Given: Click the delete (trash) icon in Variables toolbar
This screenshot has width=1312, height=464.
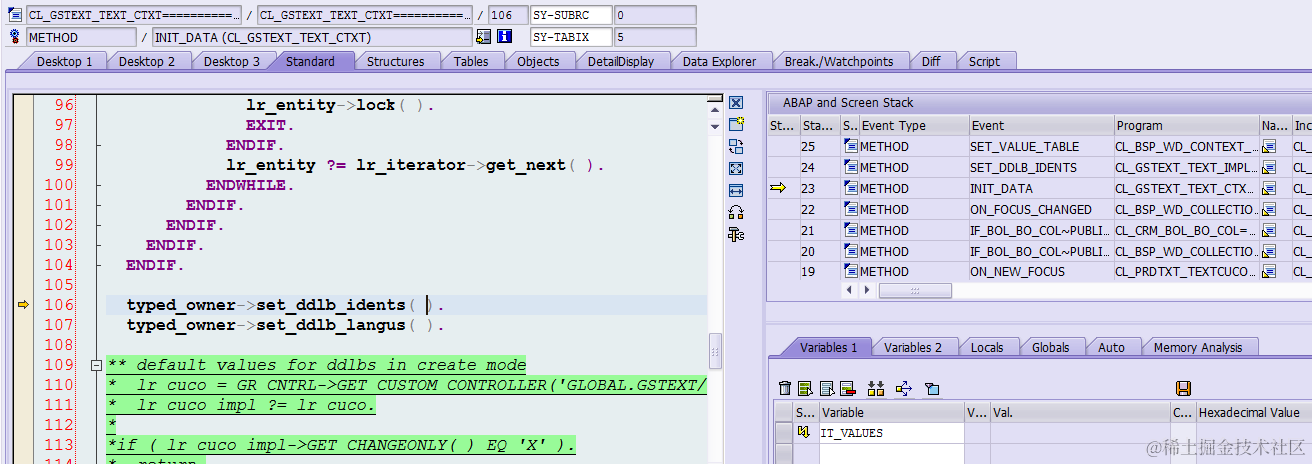Looking at the screenshot, I should pos(785,388).
